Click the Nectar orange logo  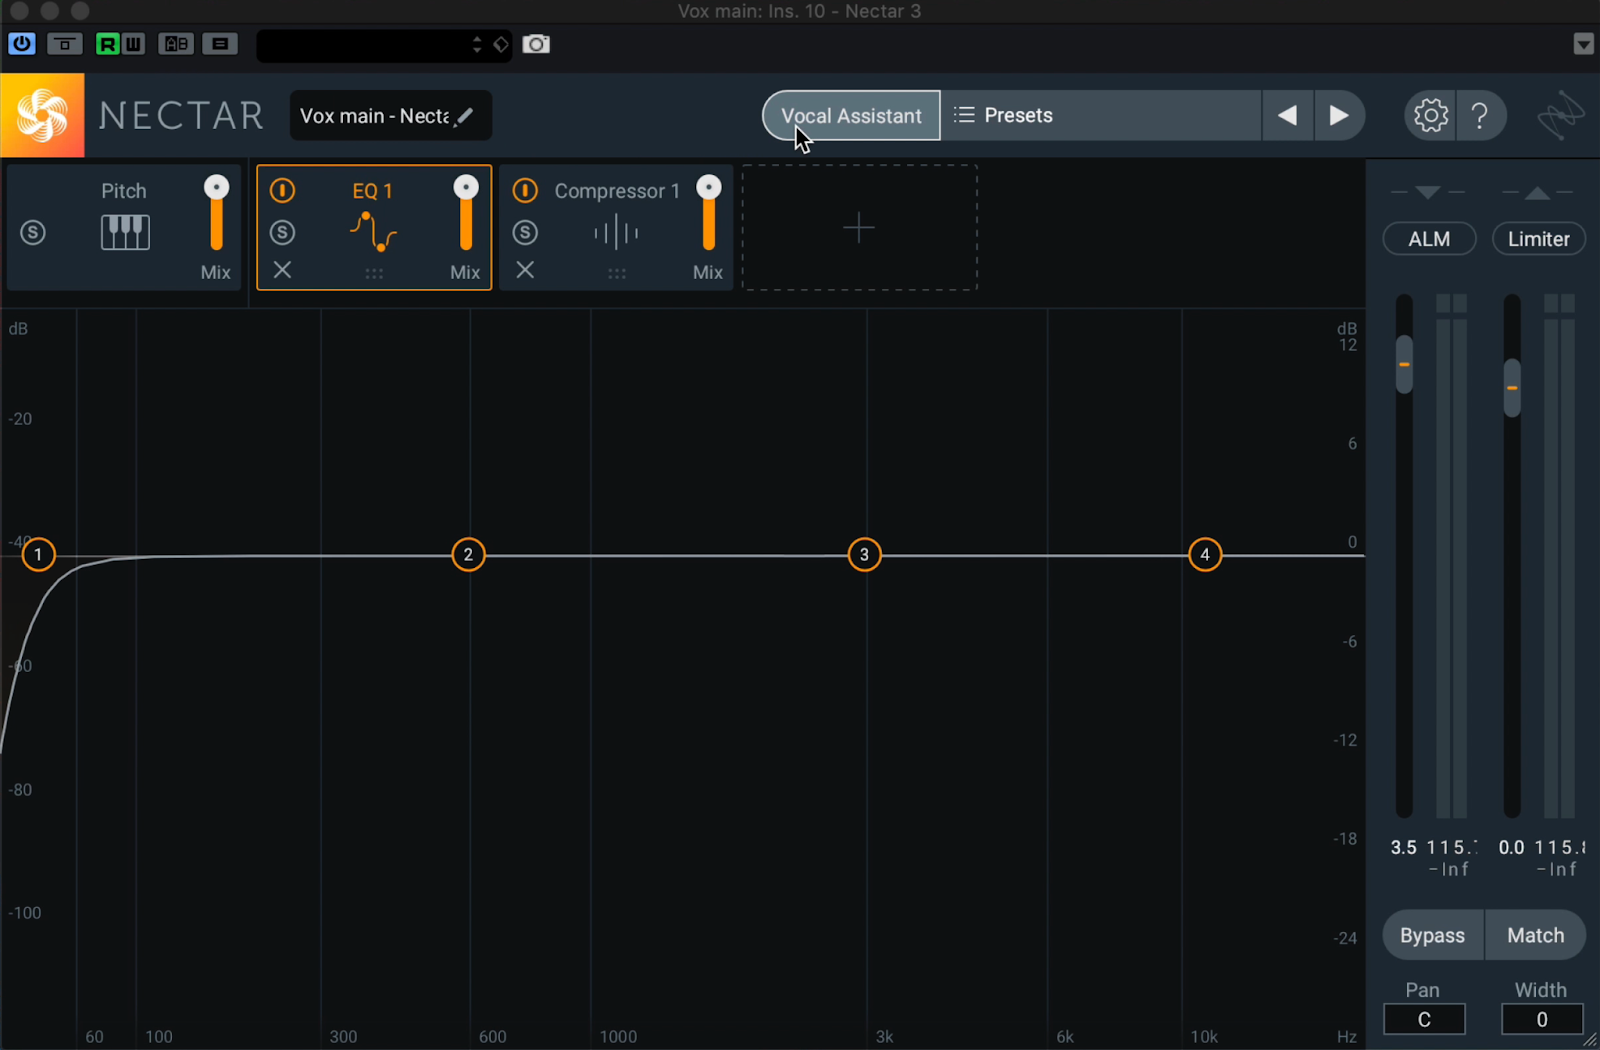point(42,115)
